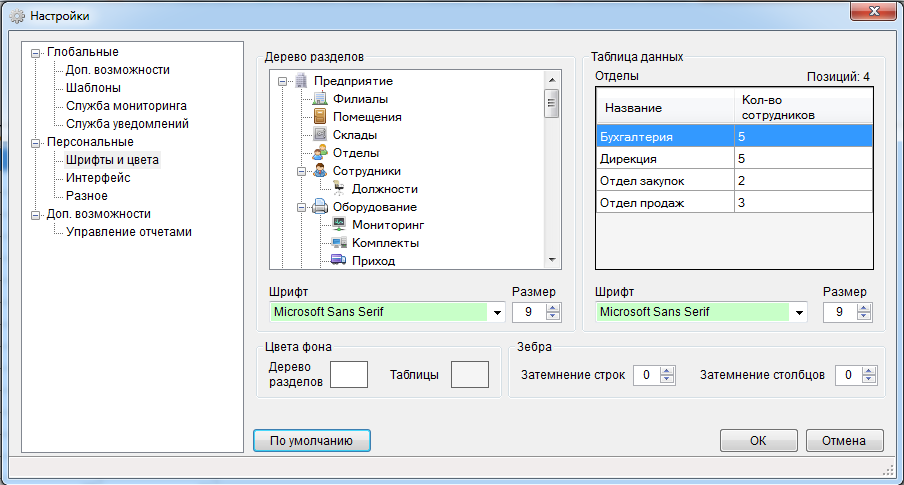Open the table font dropdown
The height and width of the screenshot is (485, 904).
pos(799,313)
